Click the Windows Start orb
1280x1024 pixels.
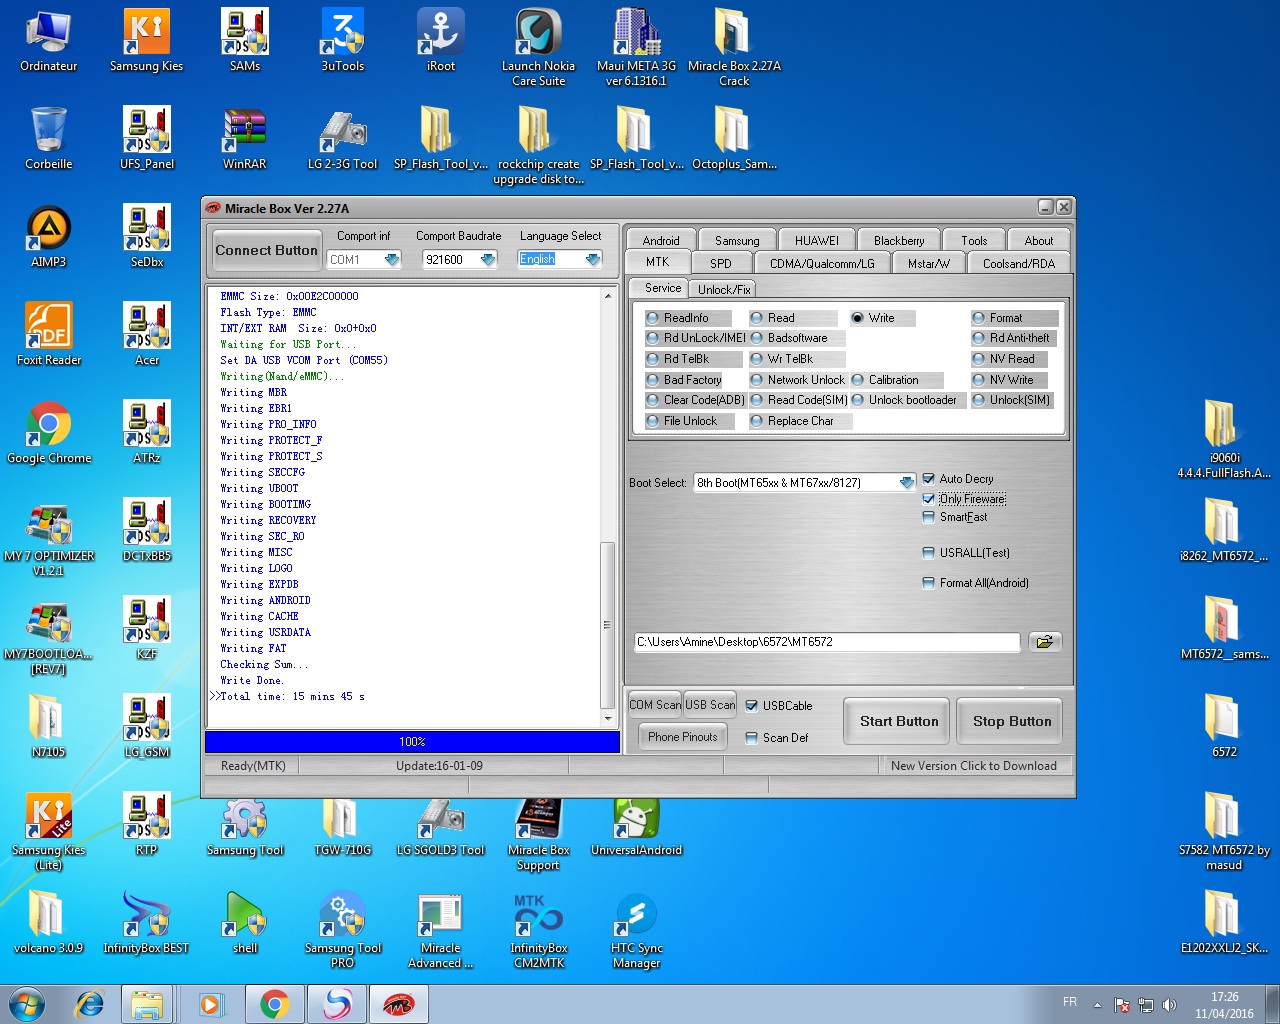tap(27, 1004)
